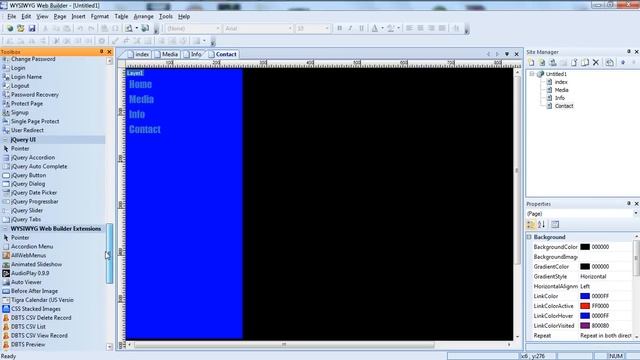Toggle bold formatting
This screenshot has width=640, height=360.
pyautogui.click(x=339, y=28)
